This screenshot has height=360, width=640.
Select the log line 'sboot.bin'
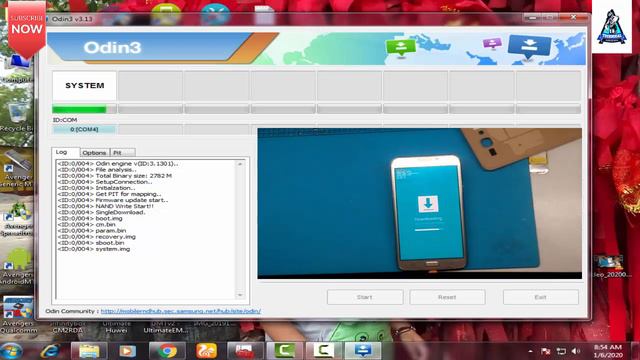coord(91,243)
